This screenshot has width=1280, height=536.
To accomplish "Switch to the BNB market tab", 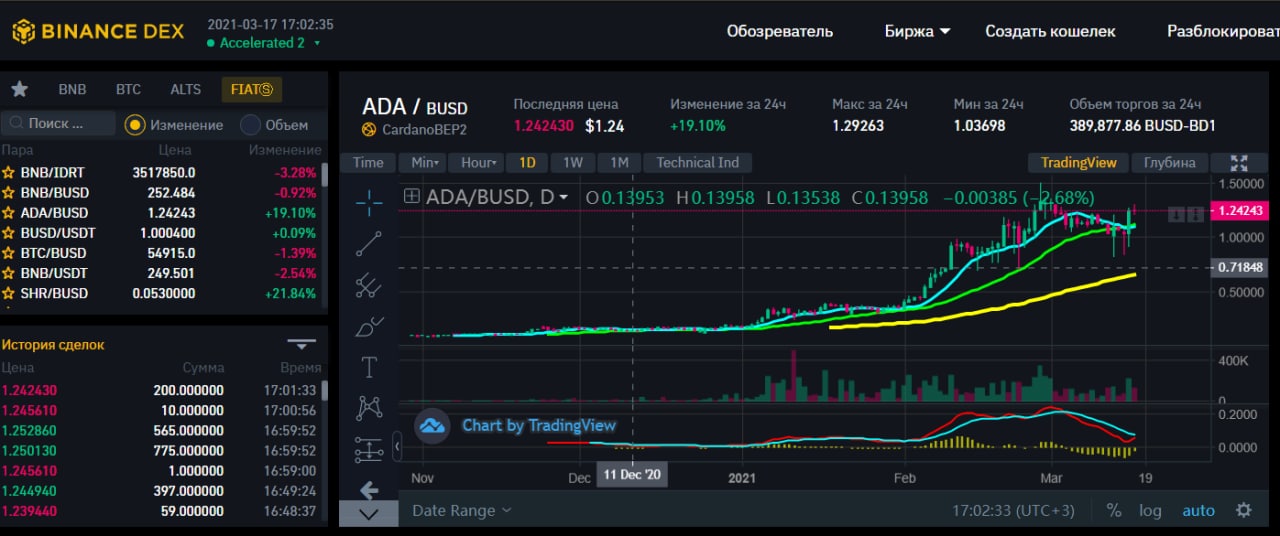I will 72,89.
